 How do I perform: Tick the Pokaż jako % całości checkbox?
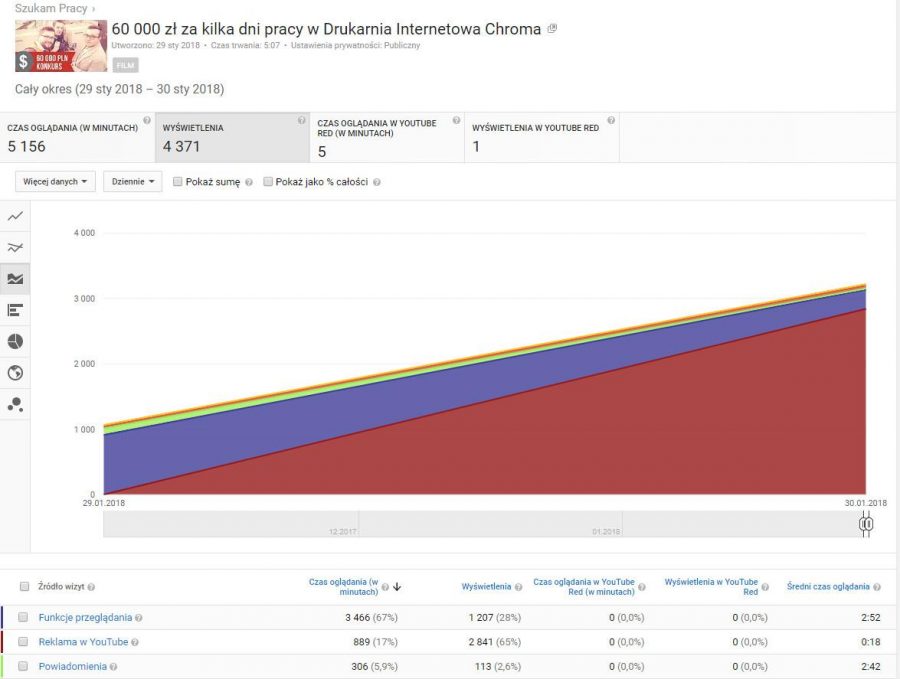268,182
